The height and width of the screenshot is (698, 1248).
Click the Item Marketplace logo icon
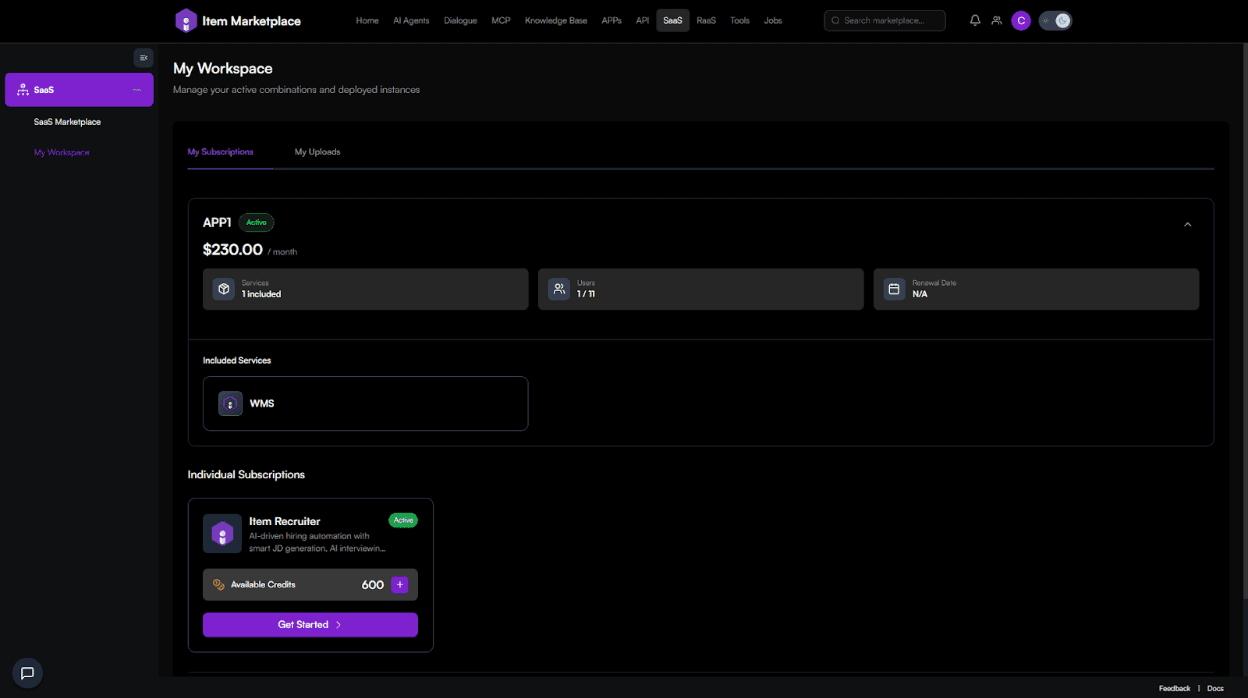(186, 20)
